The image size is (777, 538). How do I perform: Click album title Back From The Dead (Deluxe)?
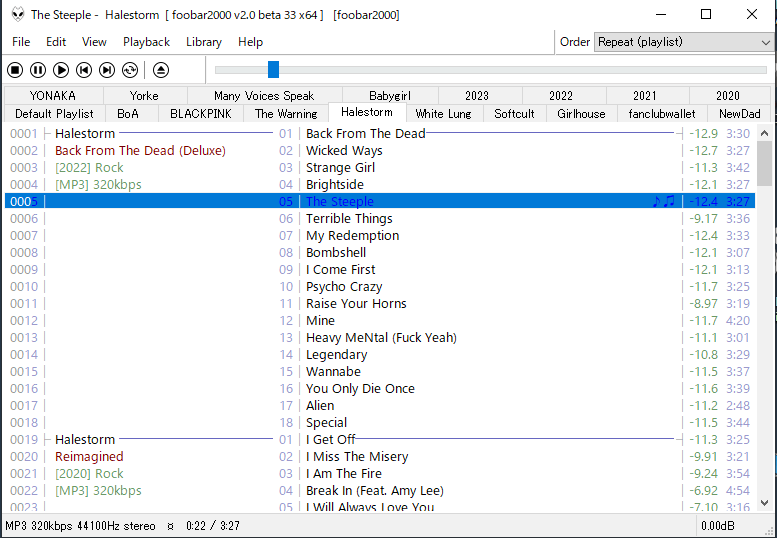click(140, 151)
